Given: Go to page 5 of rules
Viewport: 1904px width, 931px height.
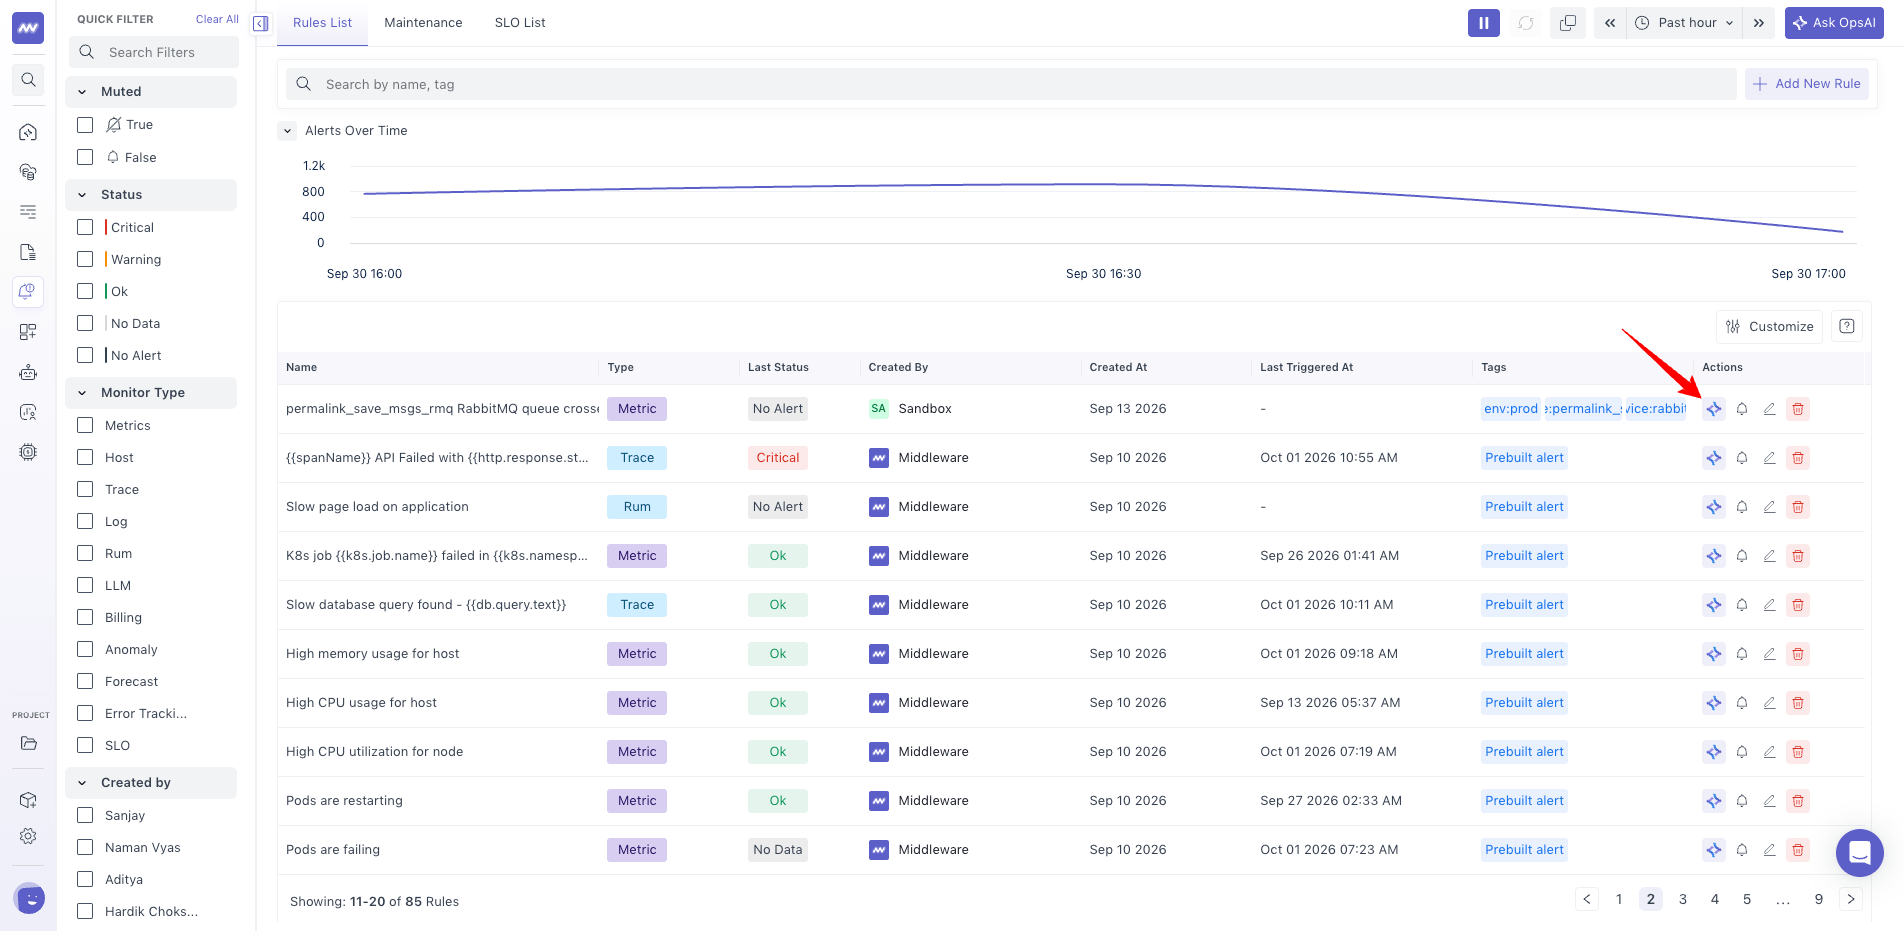Looking at the screenshot, I should click(1747, 899).
